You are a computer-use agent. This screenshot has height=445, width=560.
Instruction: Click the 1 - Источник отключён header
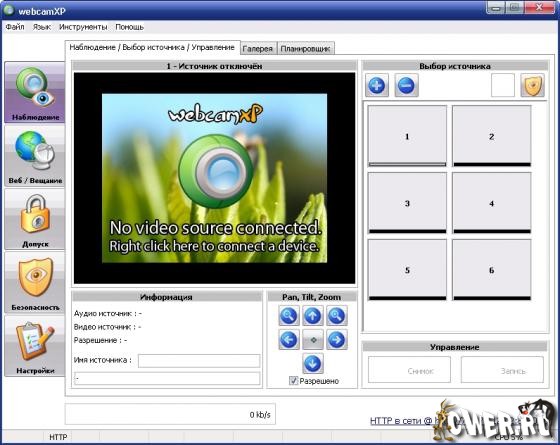[214, 66]
